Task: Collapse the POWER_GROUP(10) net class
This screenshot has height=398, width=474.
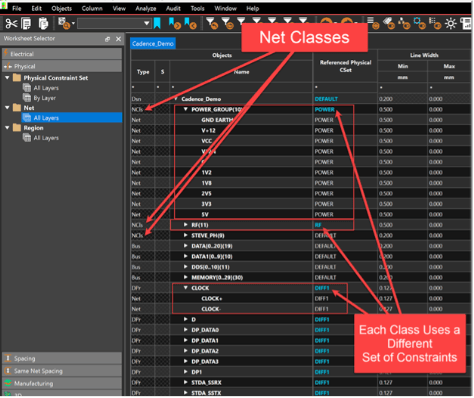Action: coord(186,109)
